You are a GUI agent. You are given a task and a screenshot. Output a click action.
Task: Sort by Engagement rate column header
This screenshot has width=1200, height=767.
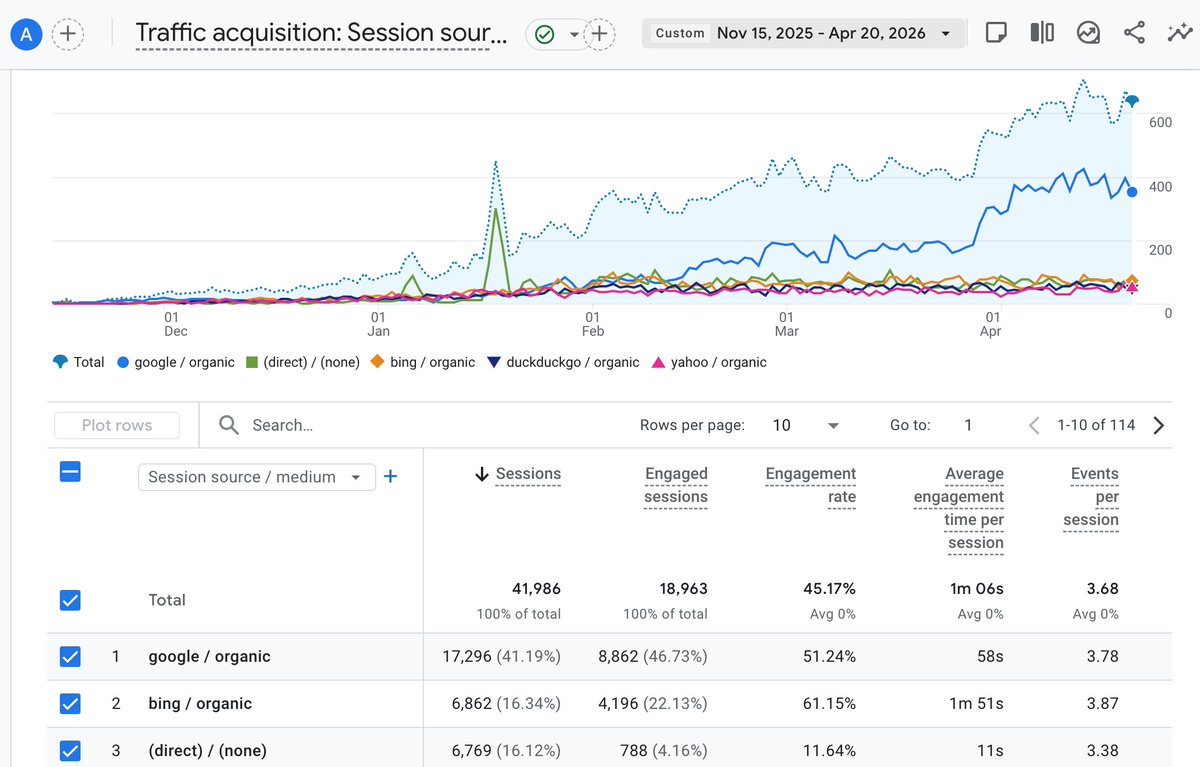pyautogui.click(x=811, y=485)
